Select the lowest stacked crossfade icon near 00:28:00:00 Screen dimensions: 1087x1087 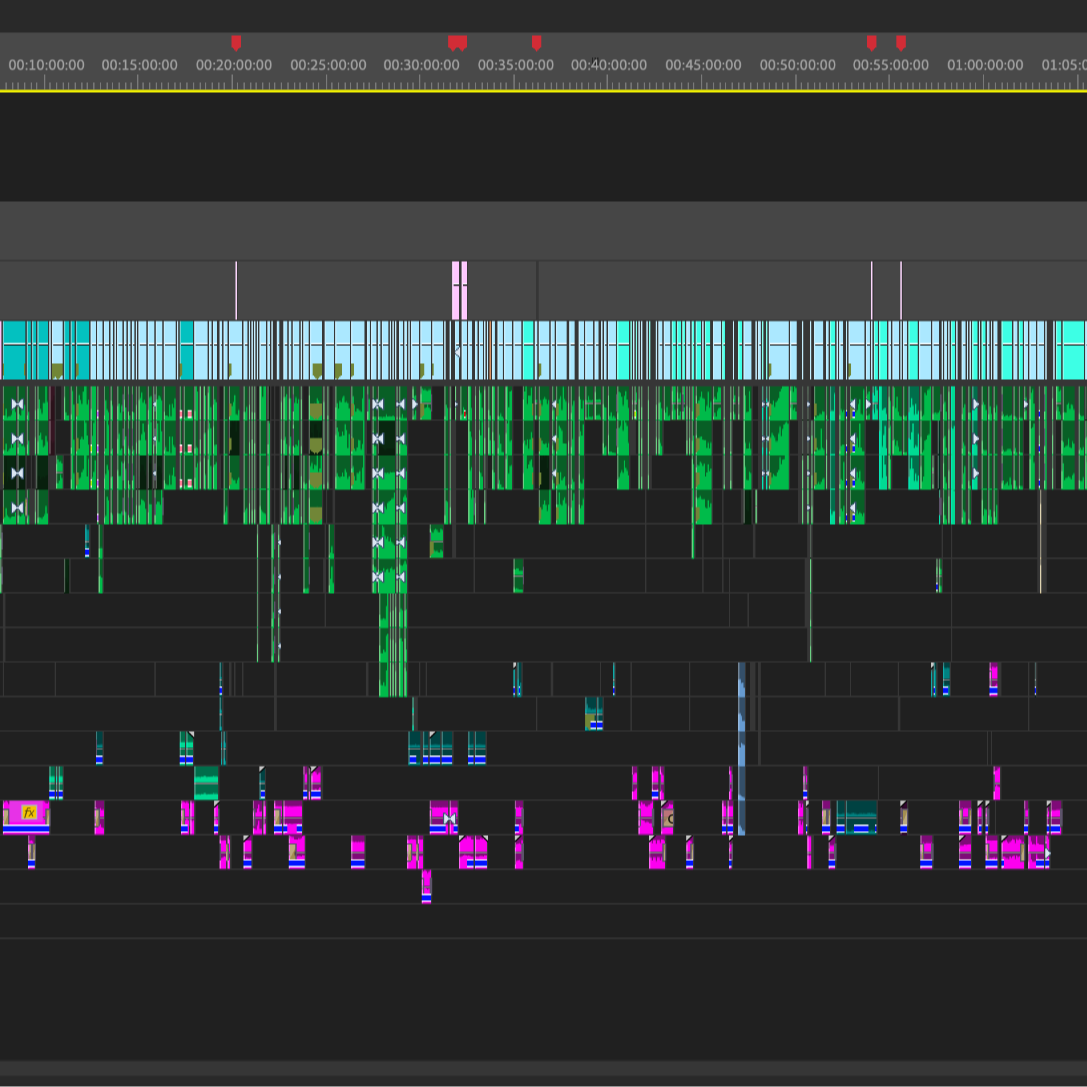378,577
